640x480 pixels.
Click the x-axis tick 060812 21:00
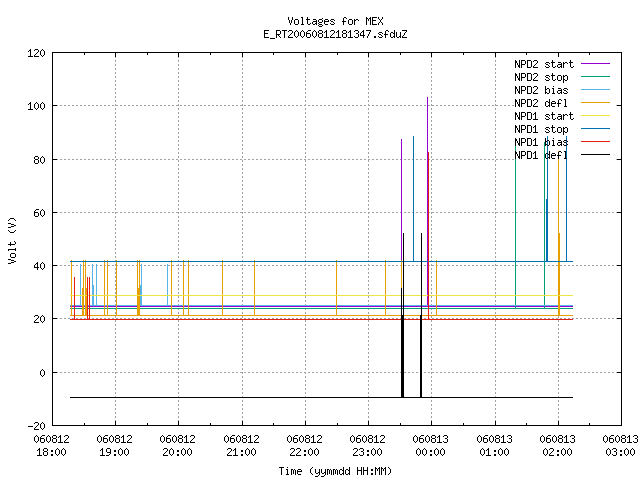point(241,446)
